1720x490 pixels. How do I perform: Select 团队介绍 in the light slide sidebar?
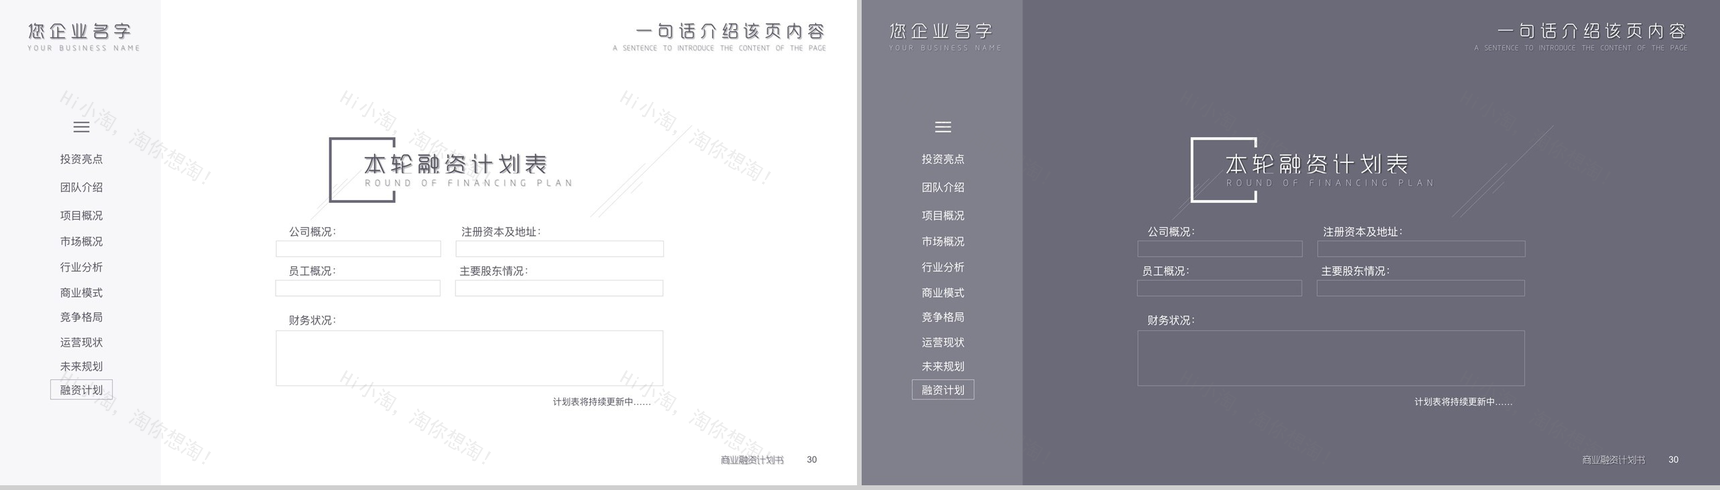pos(81,187)
